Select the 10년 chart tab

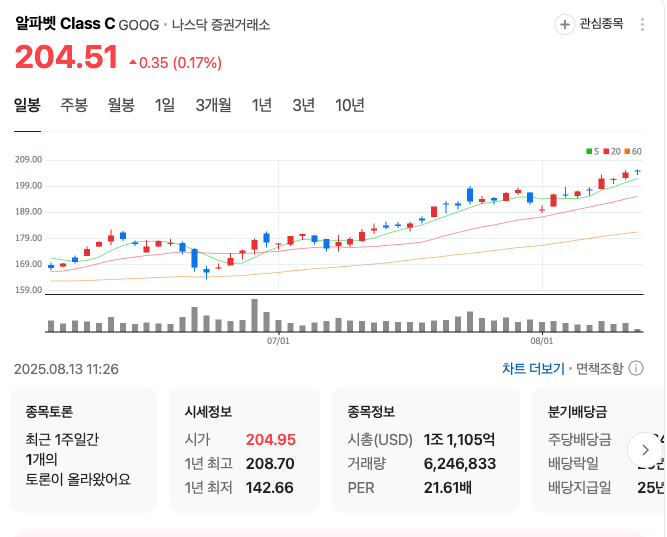click(x=350, y=105)
